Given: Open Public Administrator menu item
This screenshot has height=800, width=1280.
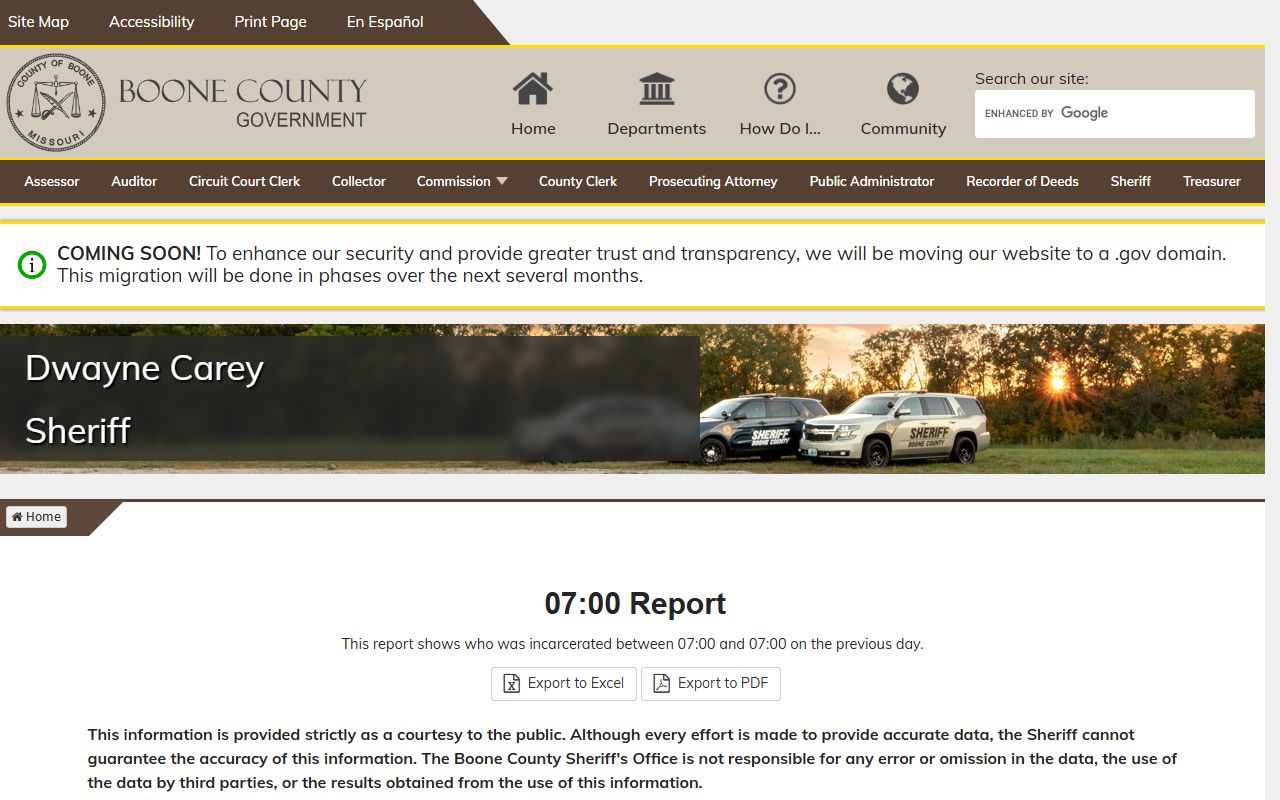Looking at the screenshot, I should tap(872, 181).
